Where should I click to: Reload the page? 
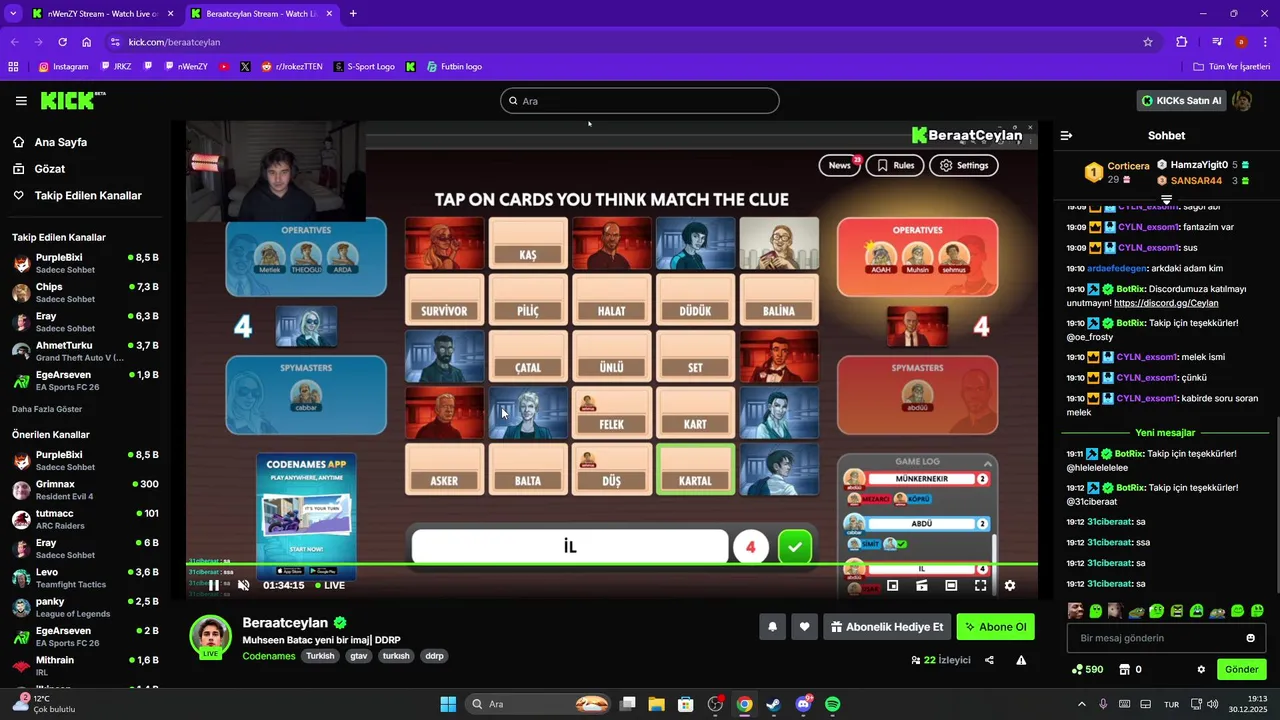click(62, 42)
